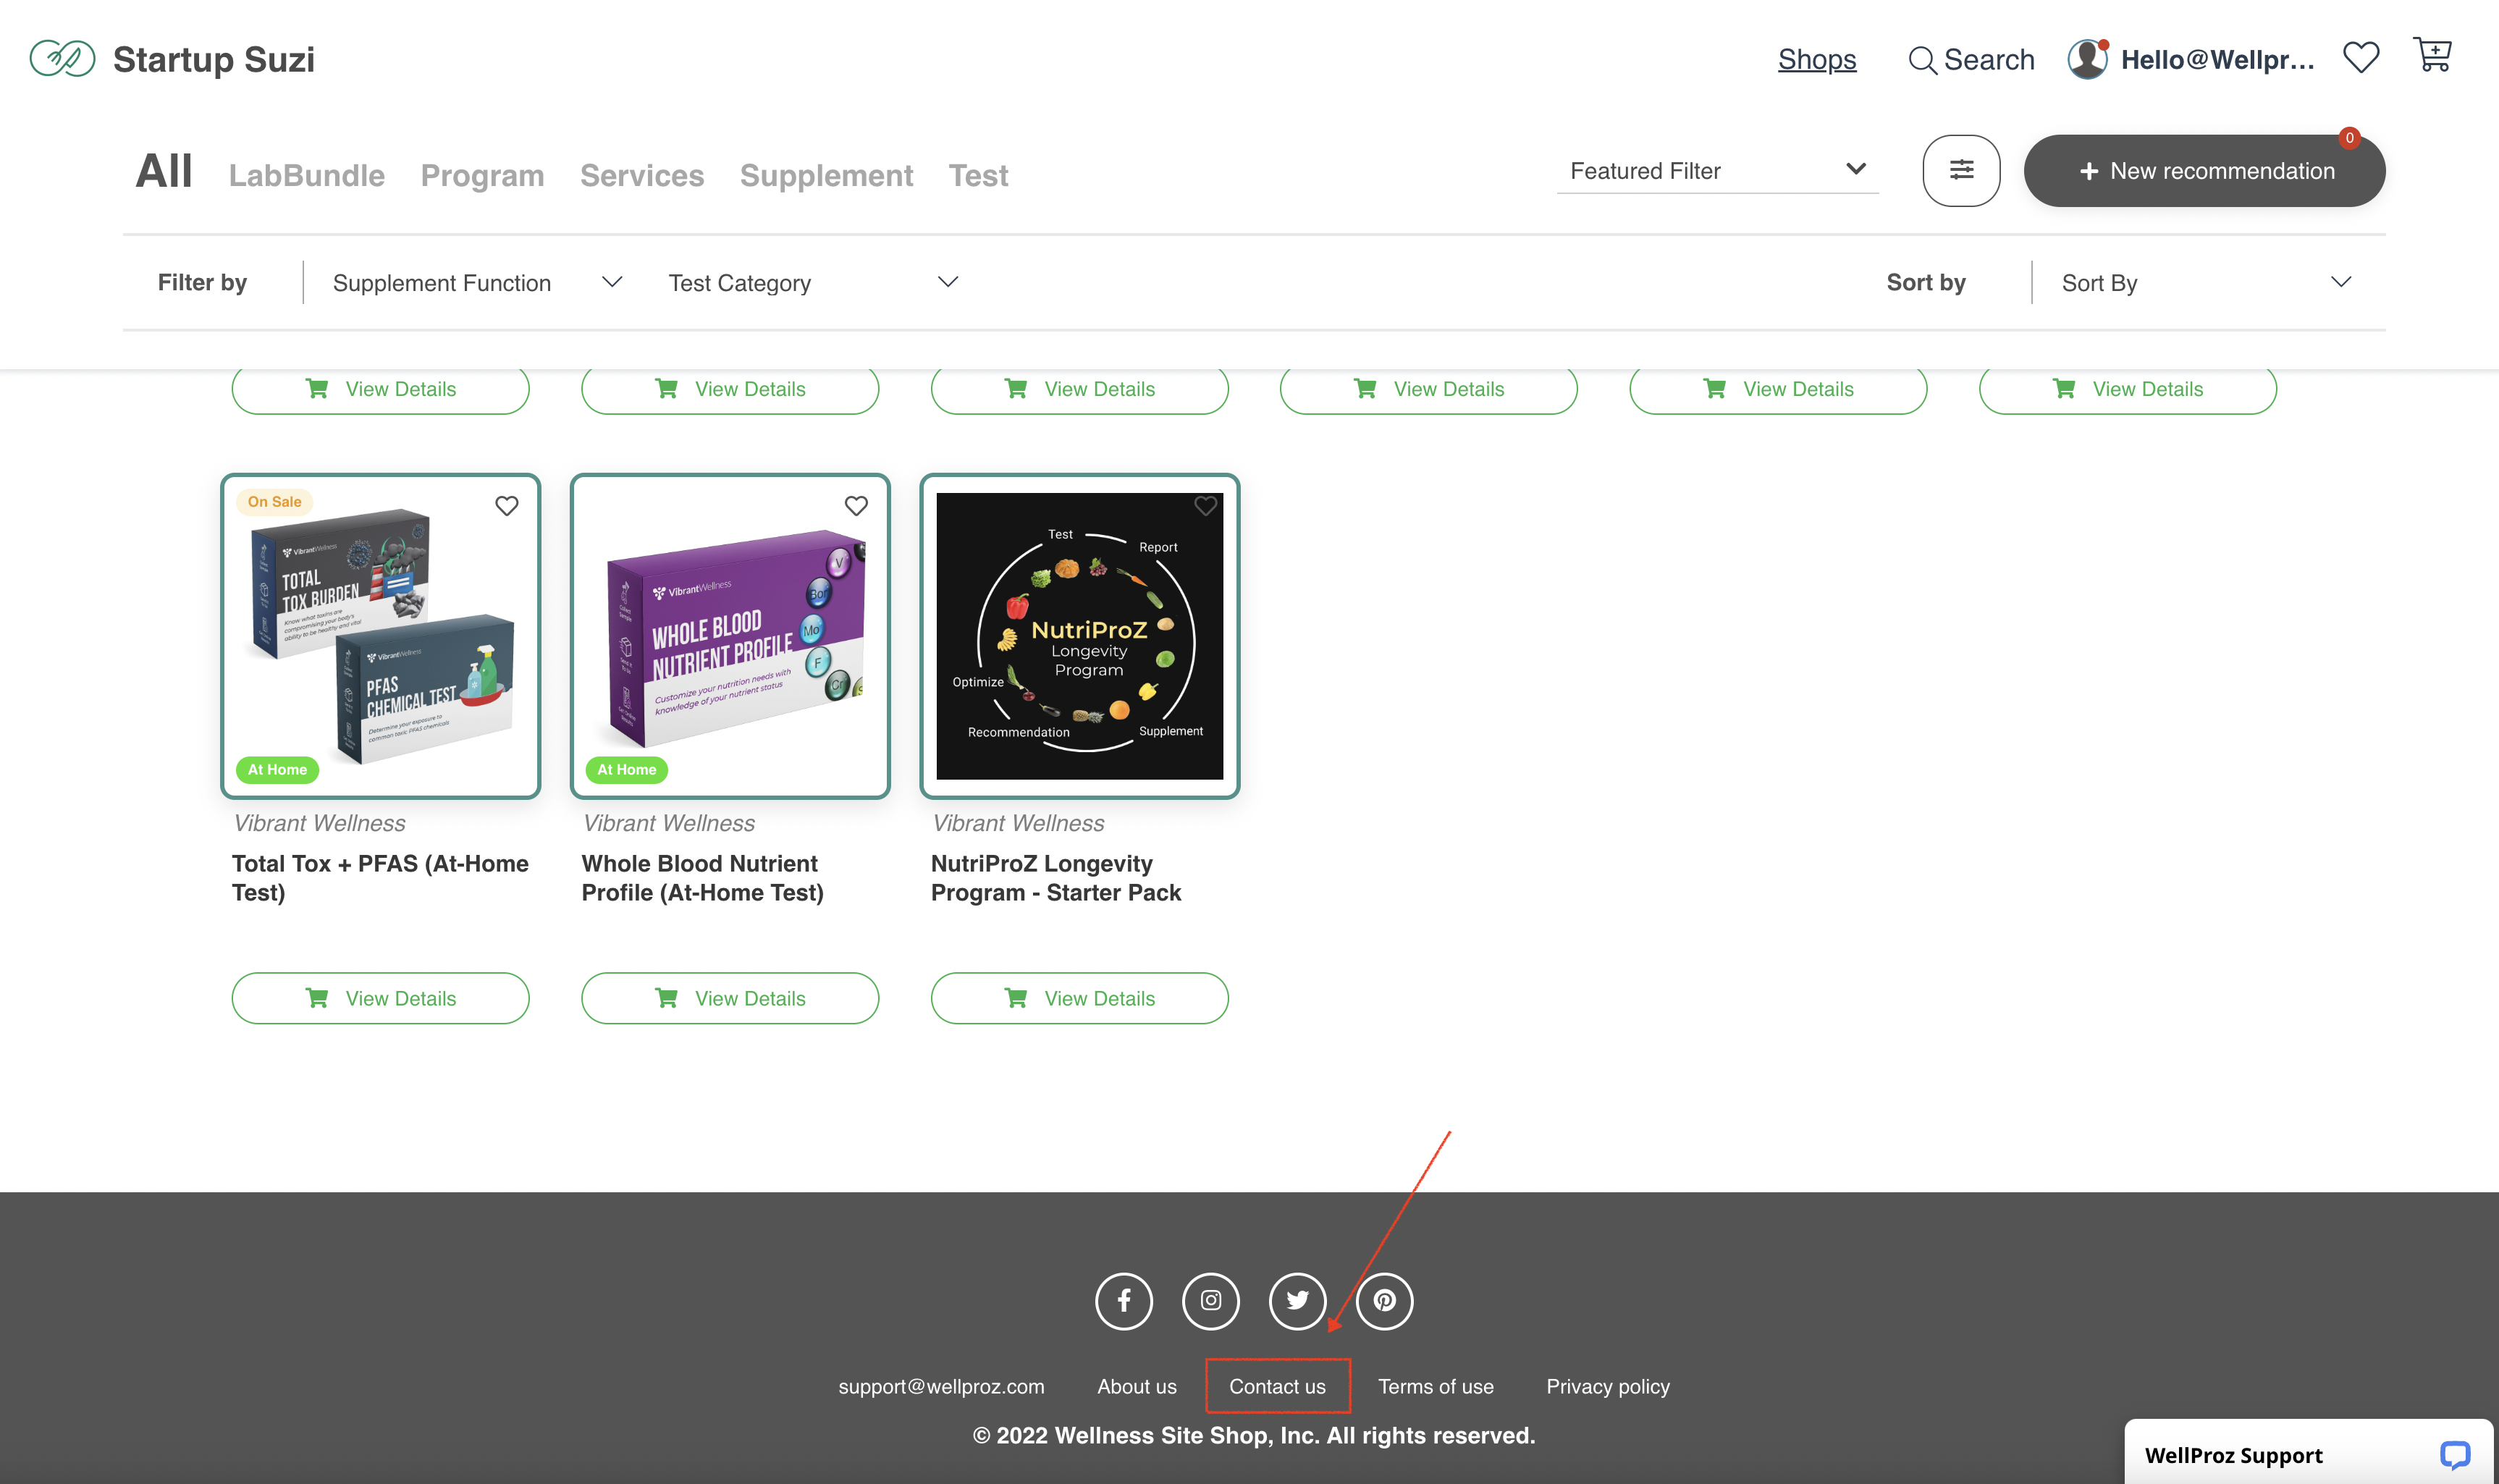Expand the Test Category filter
This screenshot has height=1484, width=2499.
pos(813,283)
